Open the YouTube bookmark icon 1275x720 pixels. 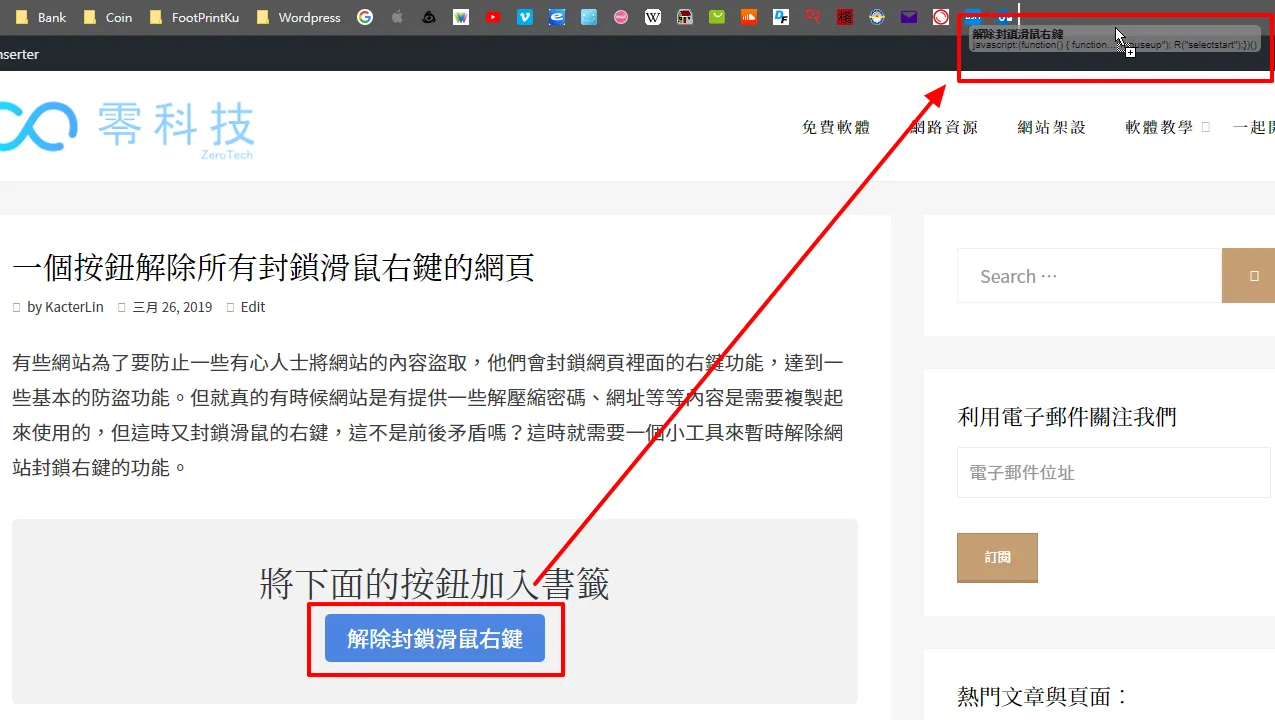point(493,17)
